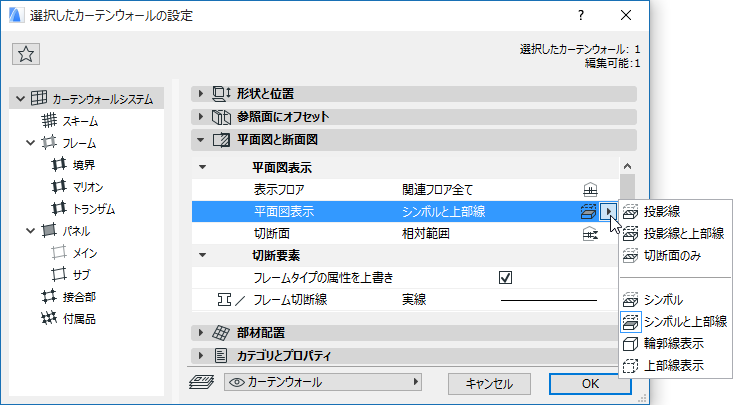Select フレーム tree item
Image resolution: width=733 pixels, height=405 pixels.
(79, 143)
